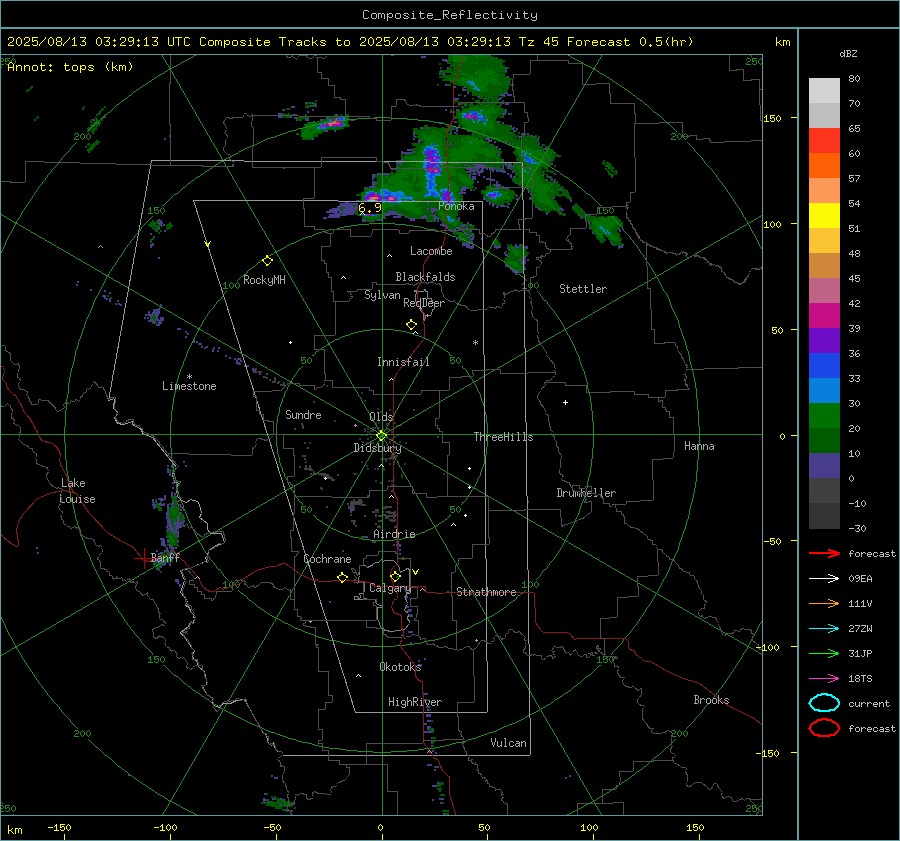Click the RedDeer city label
Viewport: 900px width, 841px height.
(x=424, y=303)
